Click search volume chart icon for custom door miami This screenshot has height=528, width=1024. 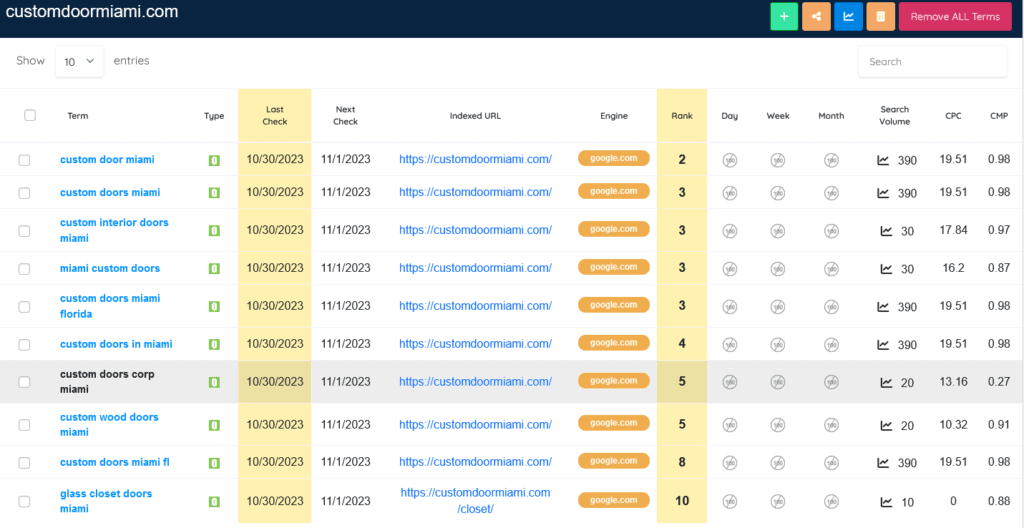[x=883, y=160]
